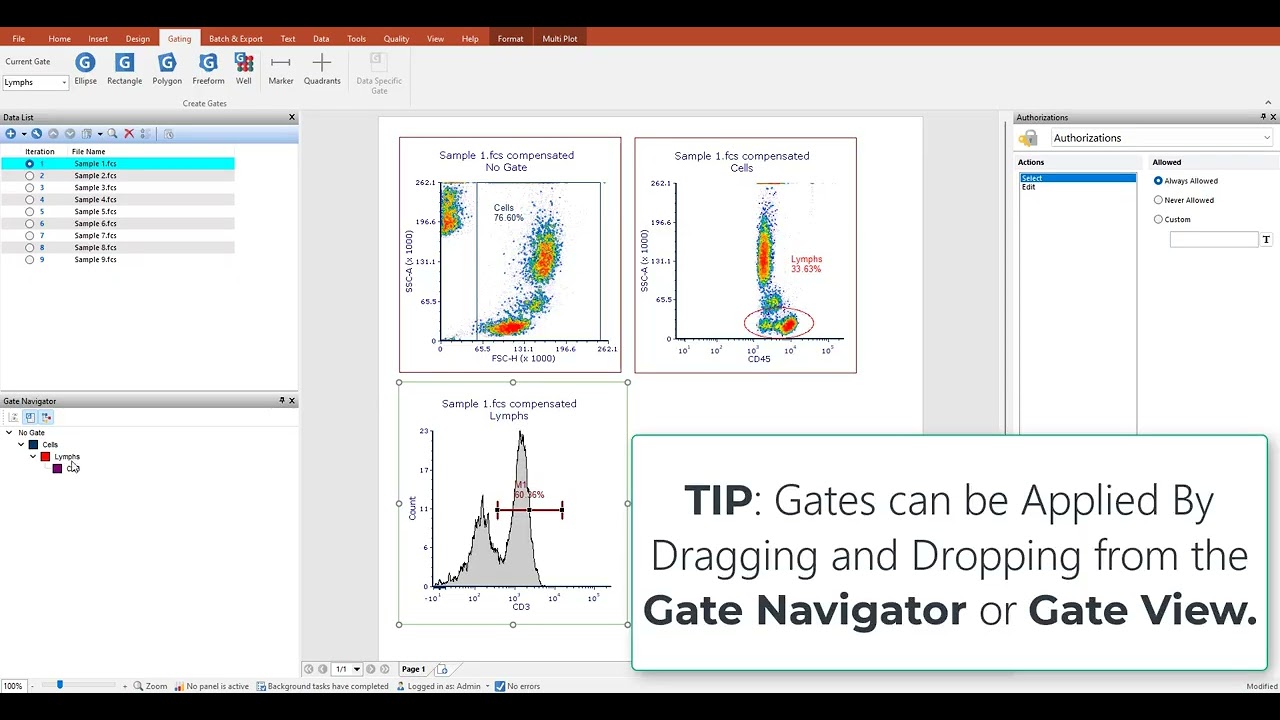Viewport: 1280px width, 720px height.
Task: Click the Zoom magnifier in status bar
Action: pyautogui.click(x=139, y=686)
